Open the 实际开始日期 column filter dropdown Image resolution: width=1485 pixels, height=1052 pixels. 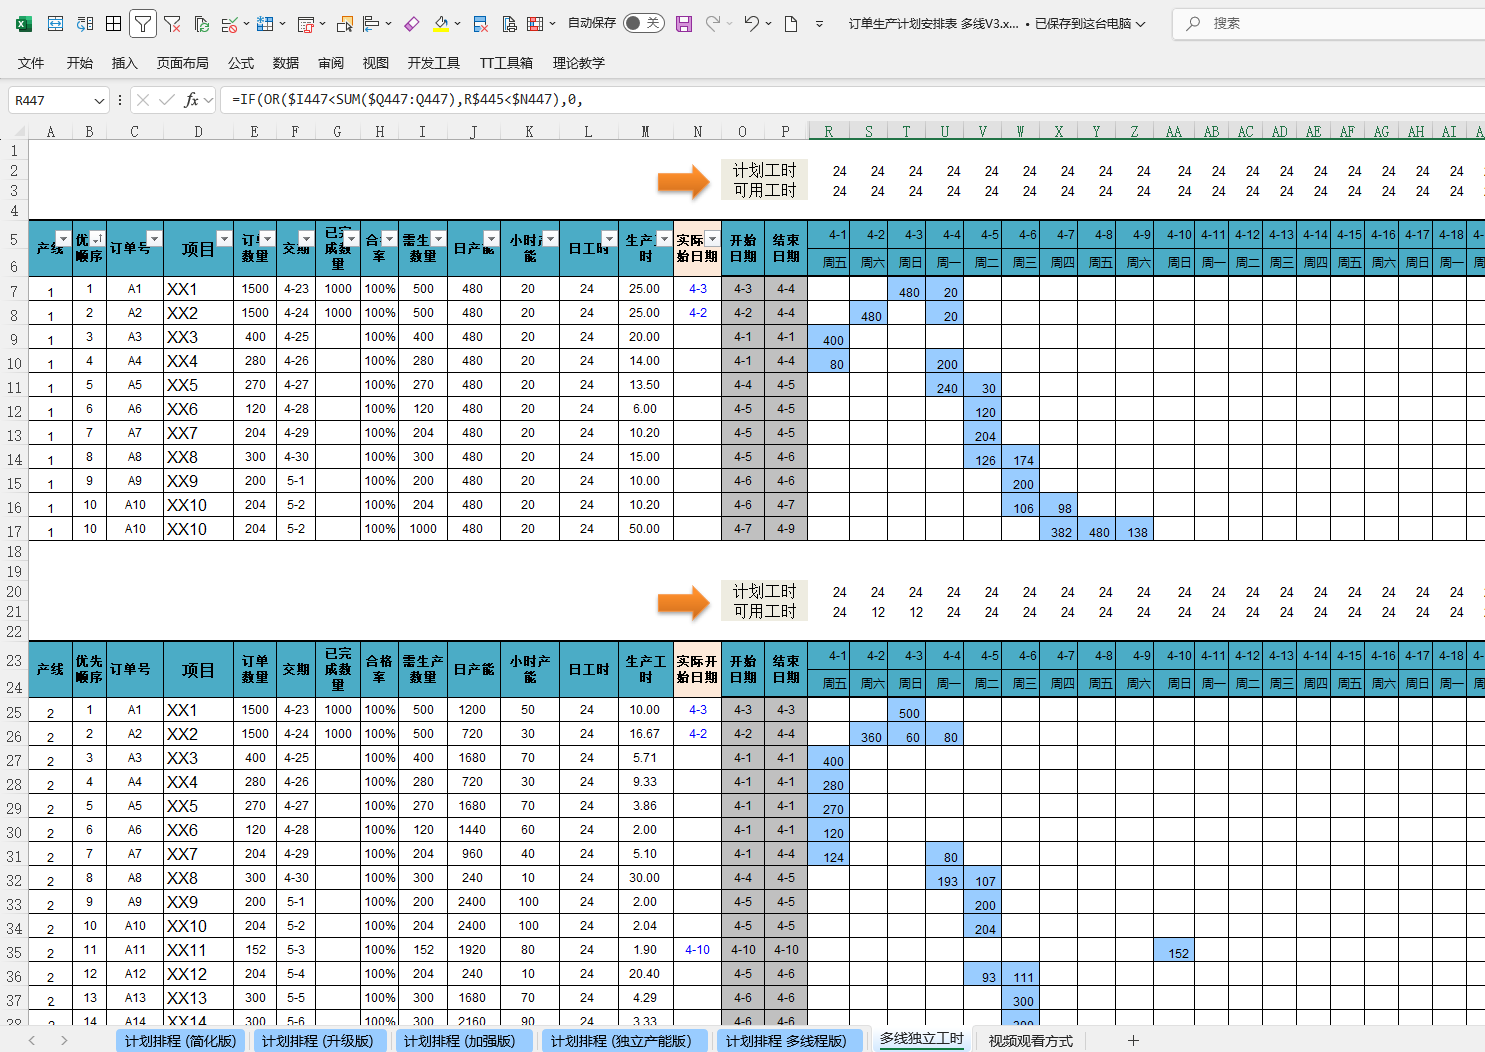tap(712, 239)
